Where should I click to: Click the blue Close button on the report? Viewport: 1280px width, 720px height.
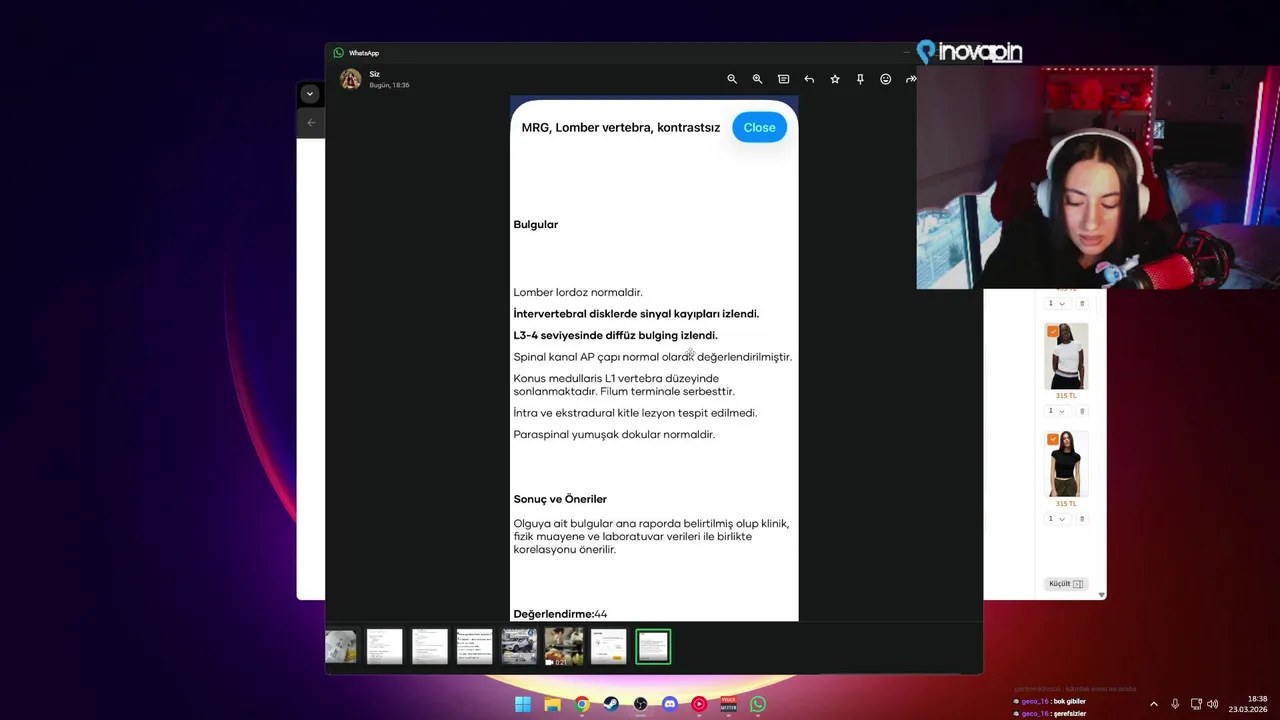point(759,127)
